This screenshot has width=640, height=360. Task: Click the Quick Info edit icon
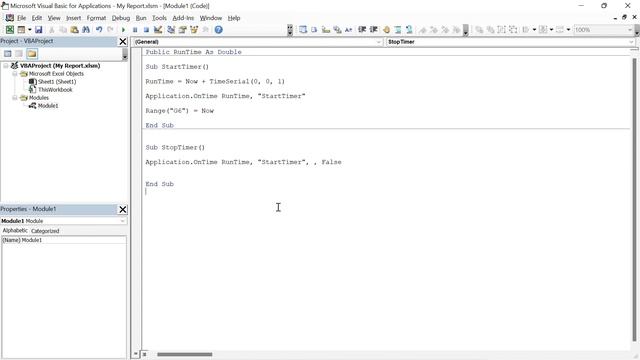[325, 30]
